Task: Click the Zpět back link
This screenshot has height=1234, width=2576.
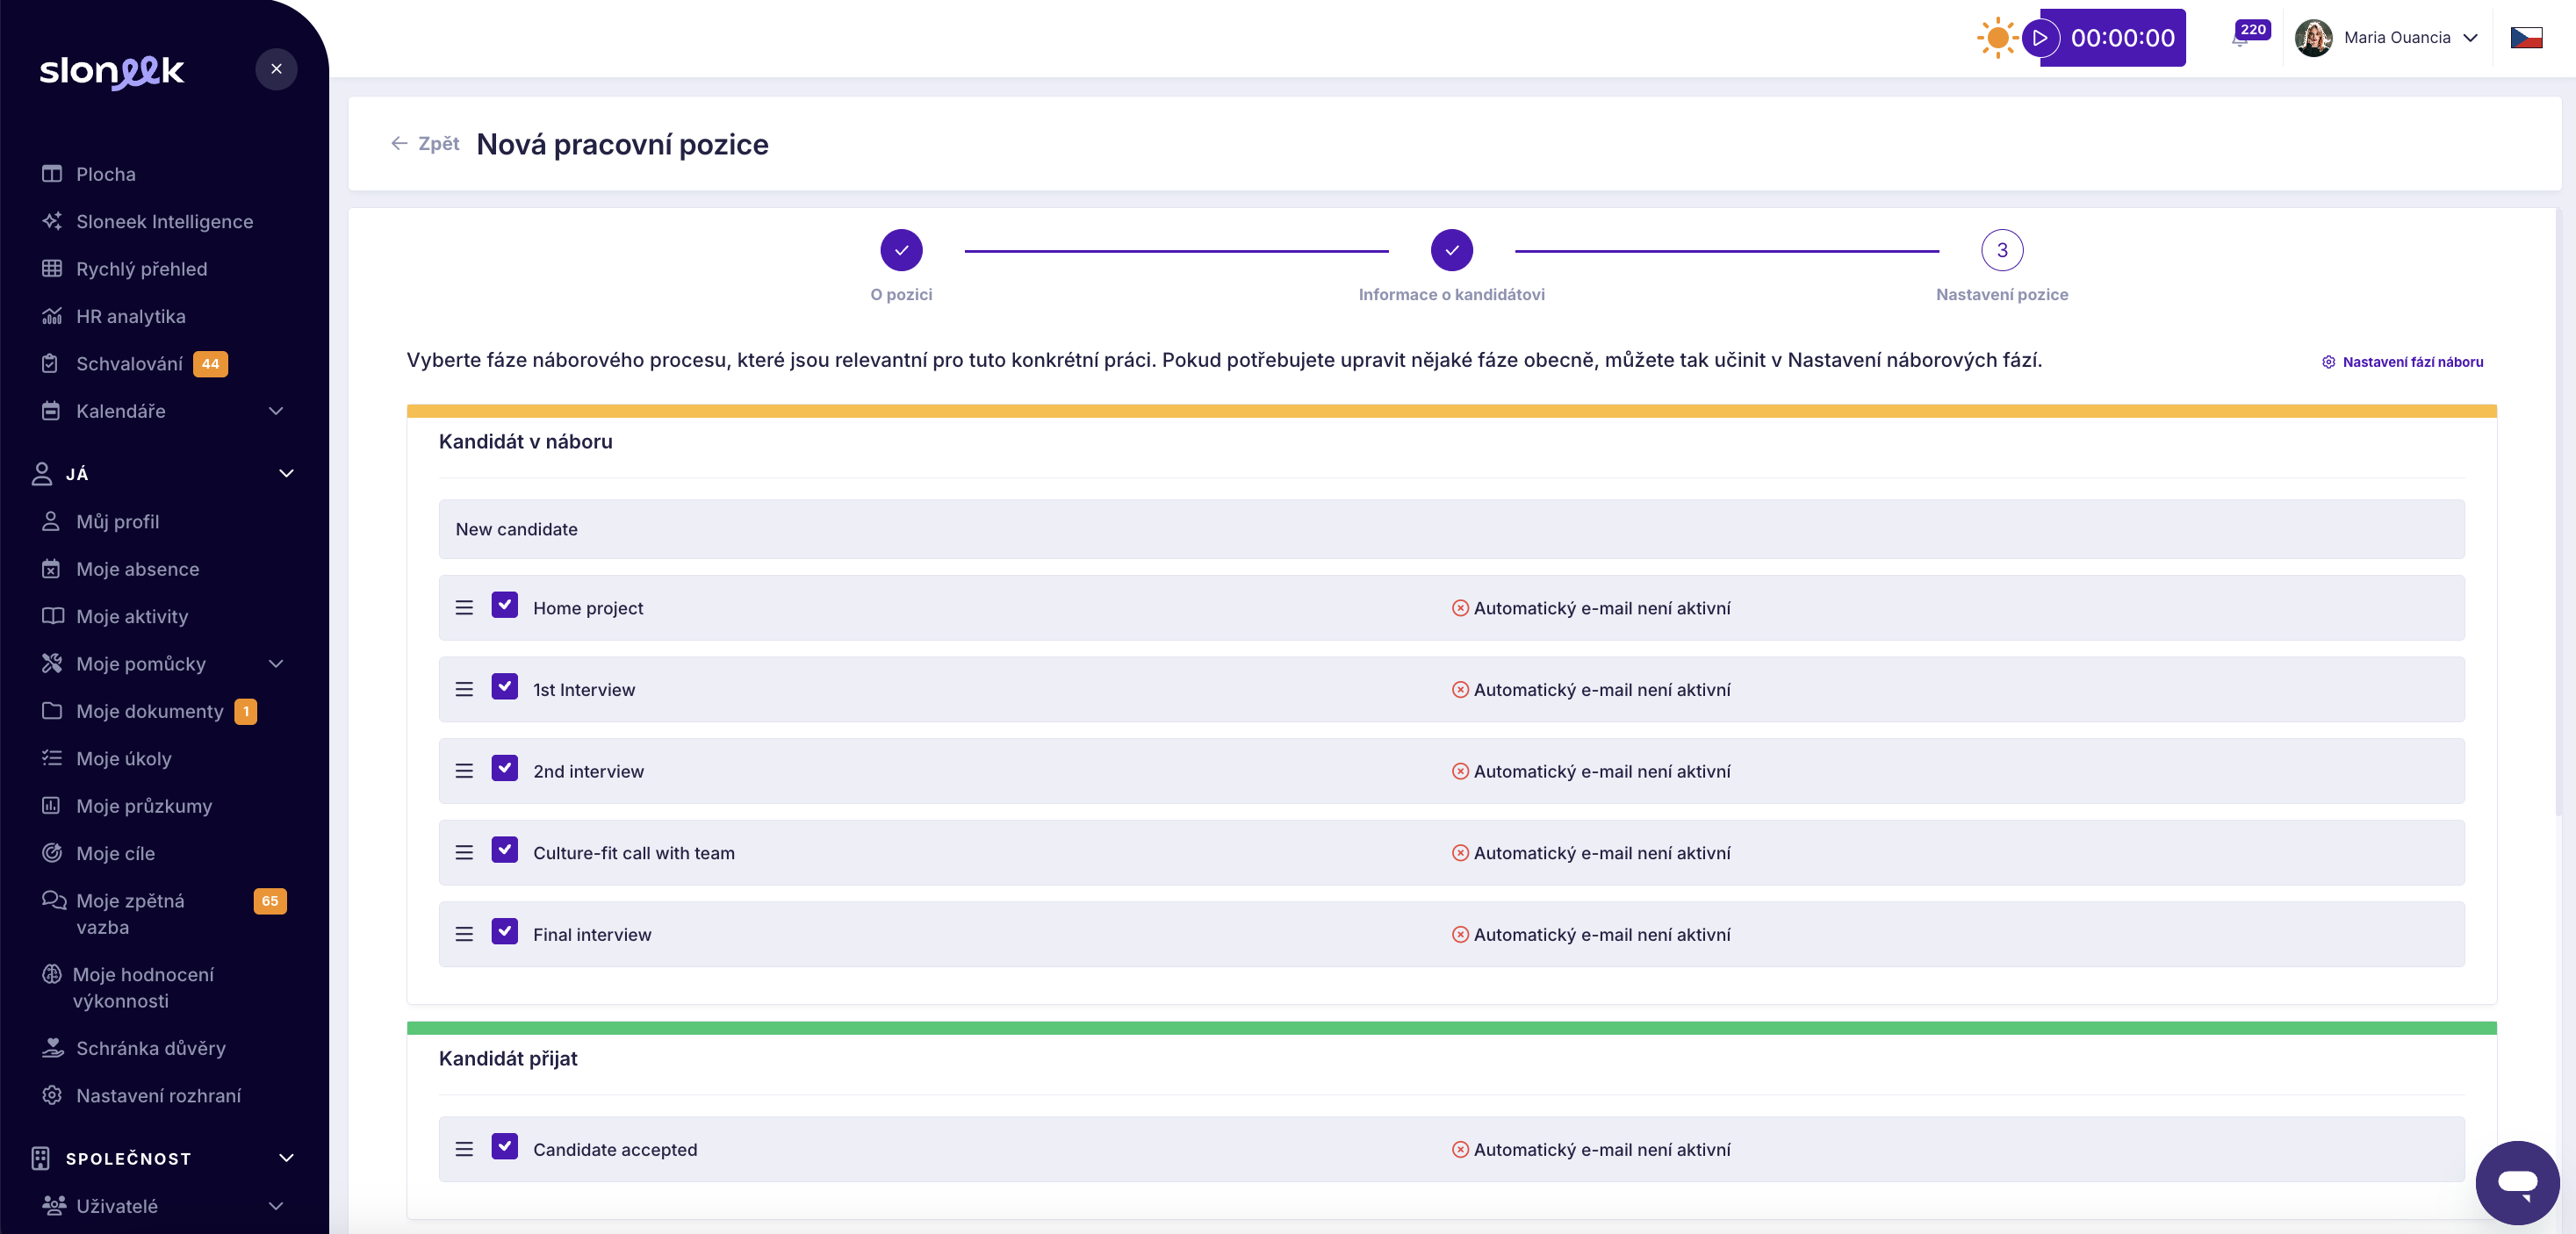Action: (x=426, y=143)
